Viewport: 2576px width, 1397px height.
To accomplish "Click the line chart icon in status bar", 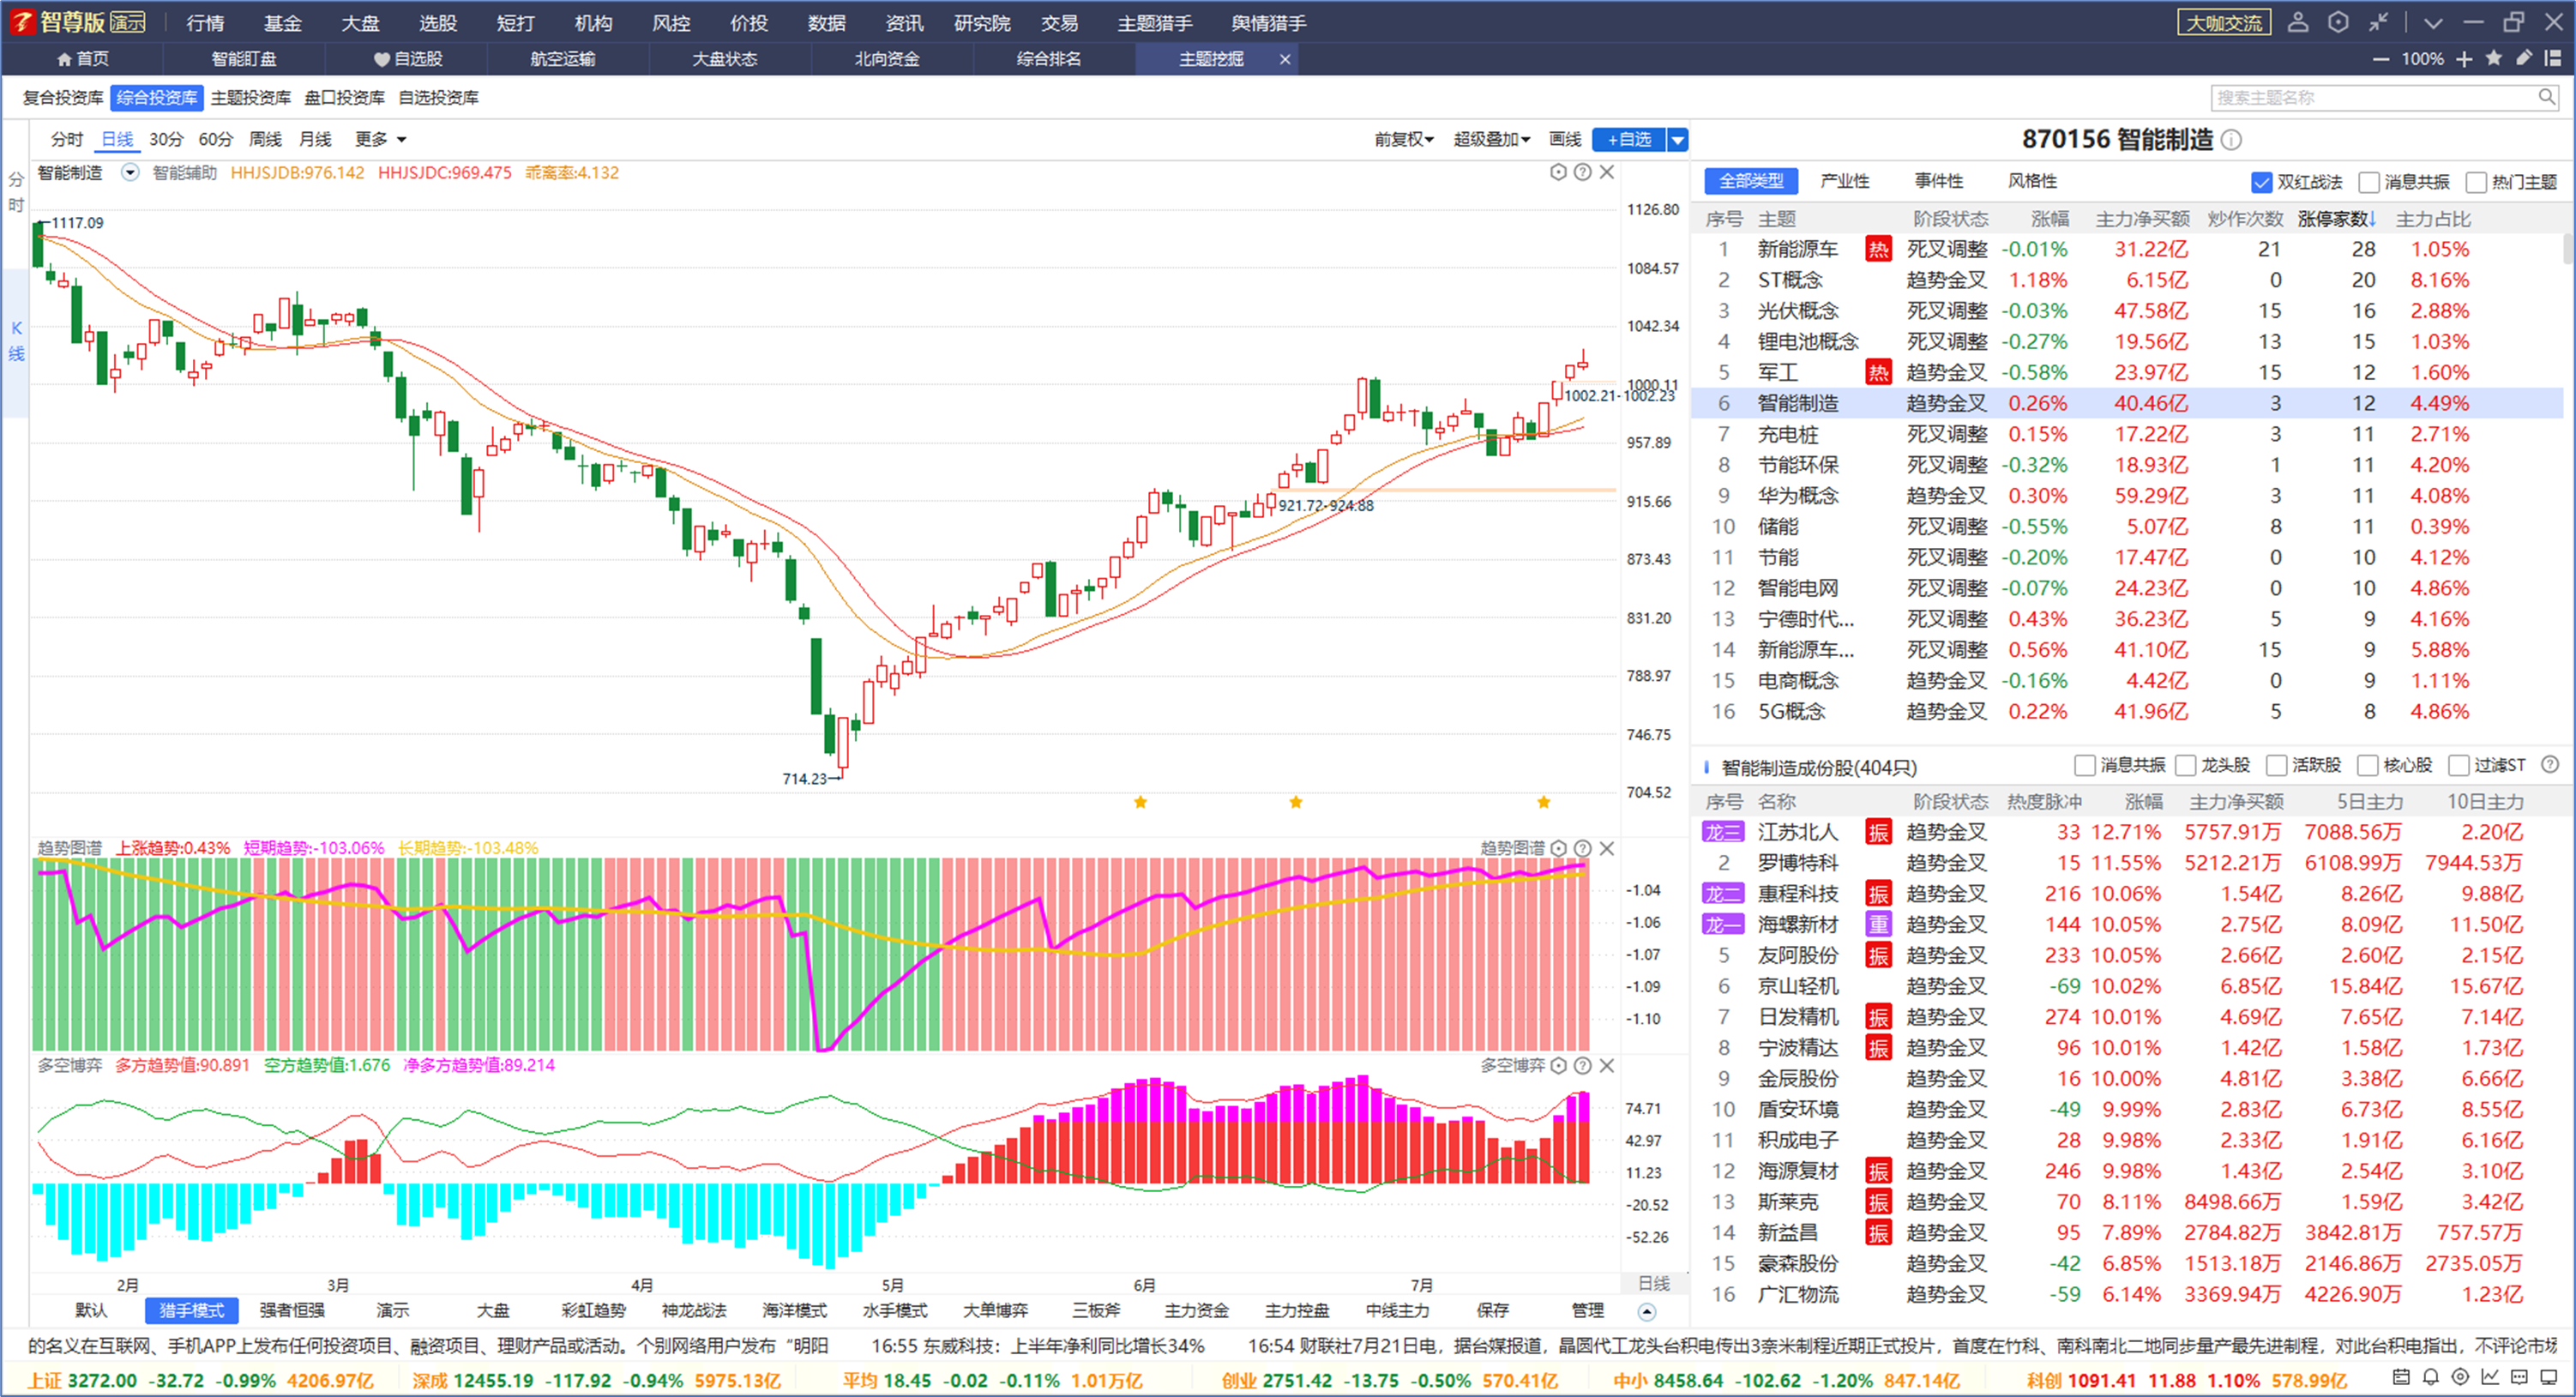I will [x=2490, y=1378].
